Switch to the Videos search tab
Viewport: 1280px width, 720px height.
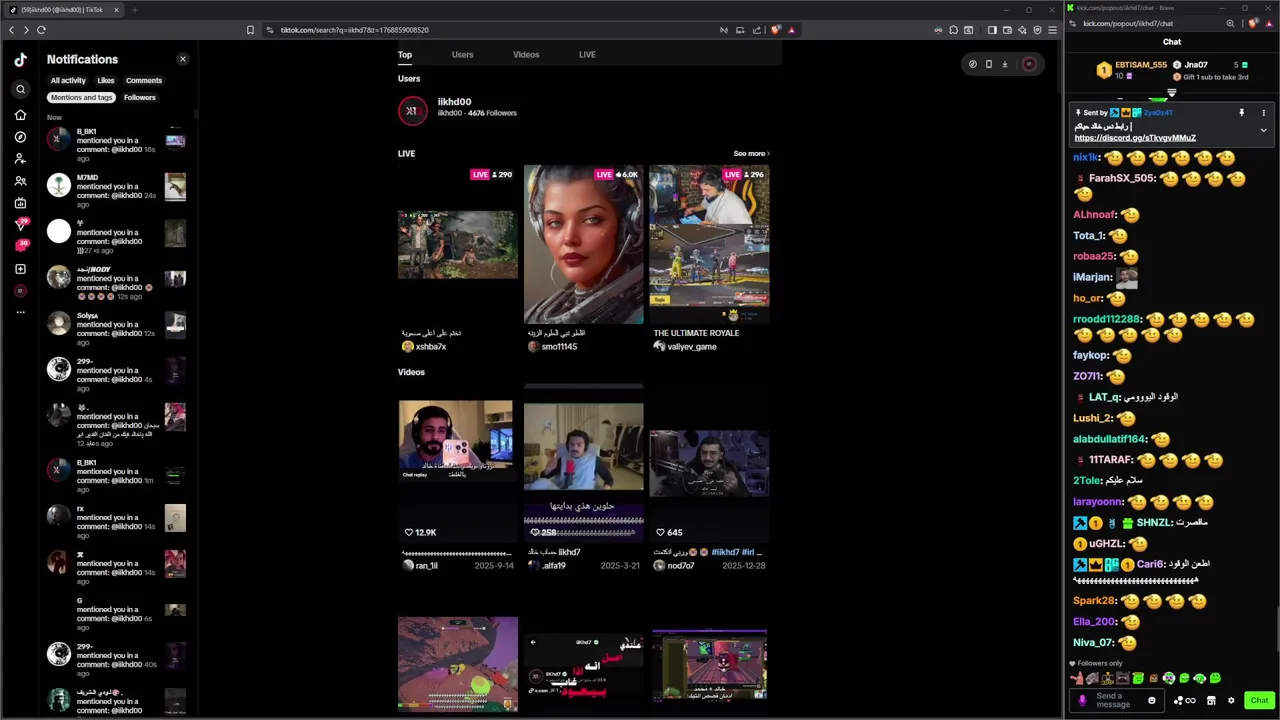point(526,55)
